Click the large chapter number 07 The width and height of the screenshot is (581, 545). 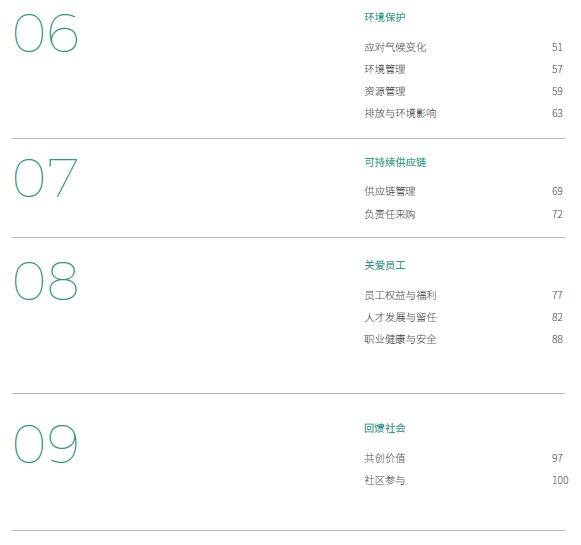[x=46, y=178]
